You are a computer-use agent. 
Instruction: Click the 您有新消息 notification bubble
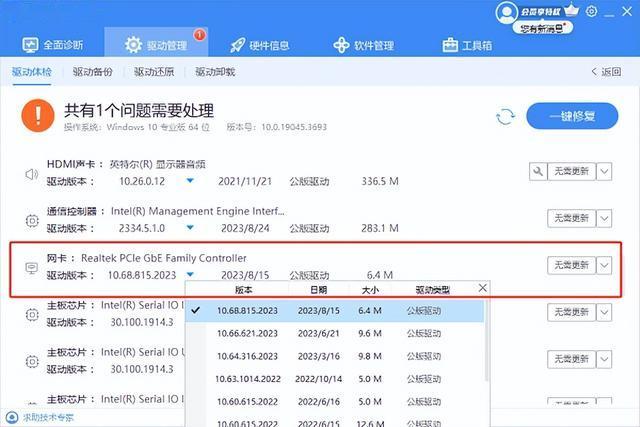[x=543, y=28]
